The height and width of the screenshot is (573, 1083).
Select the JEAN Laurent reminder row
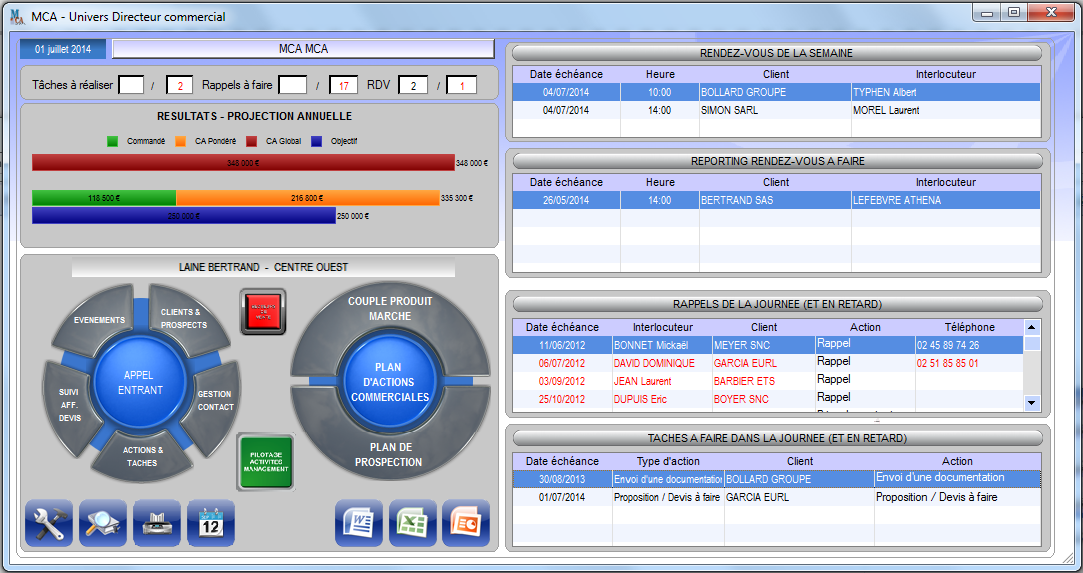(768, 380)
